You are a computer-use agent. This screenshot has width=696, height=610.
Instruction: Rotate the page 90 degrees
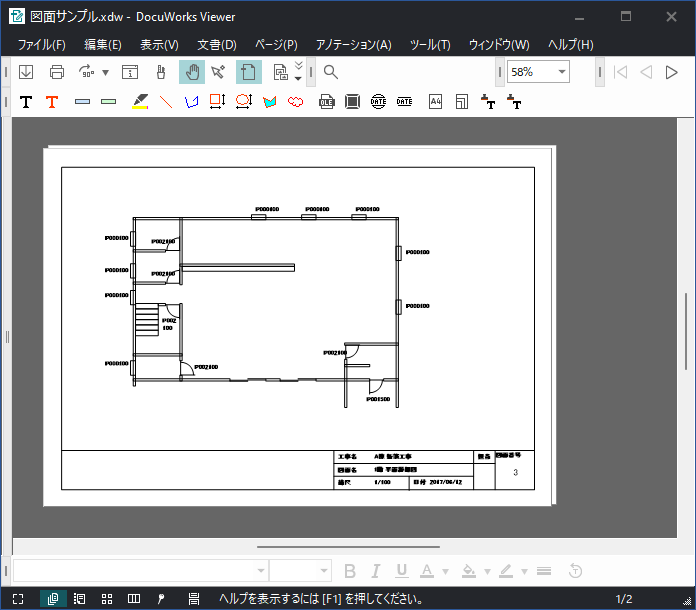[x=86, y=72]
